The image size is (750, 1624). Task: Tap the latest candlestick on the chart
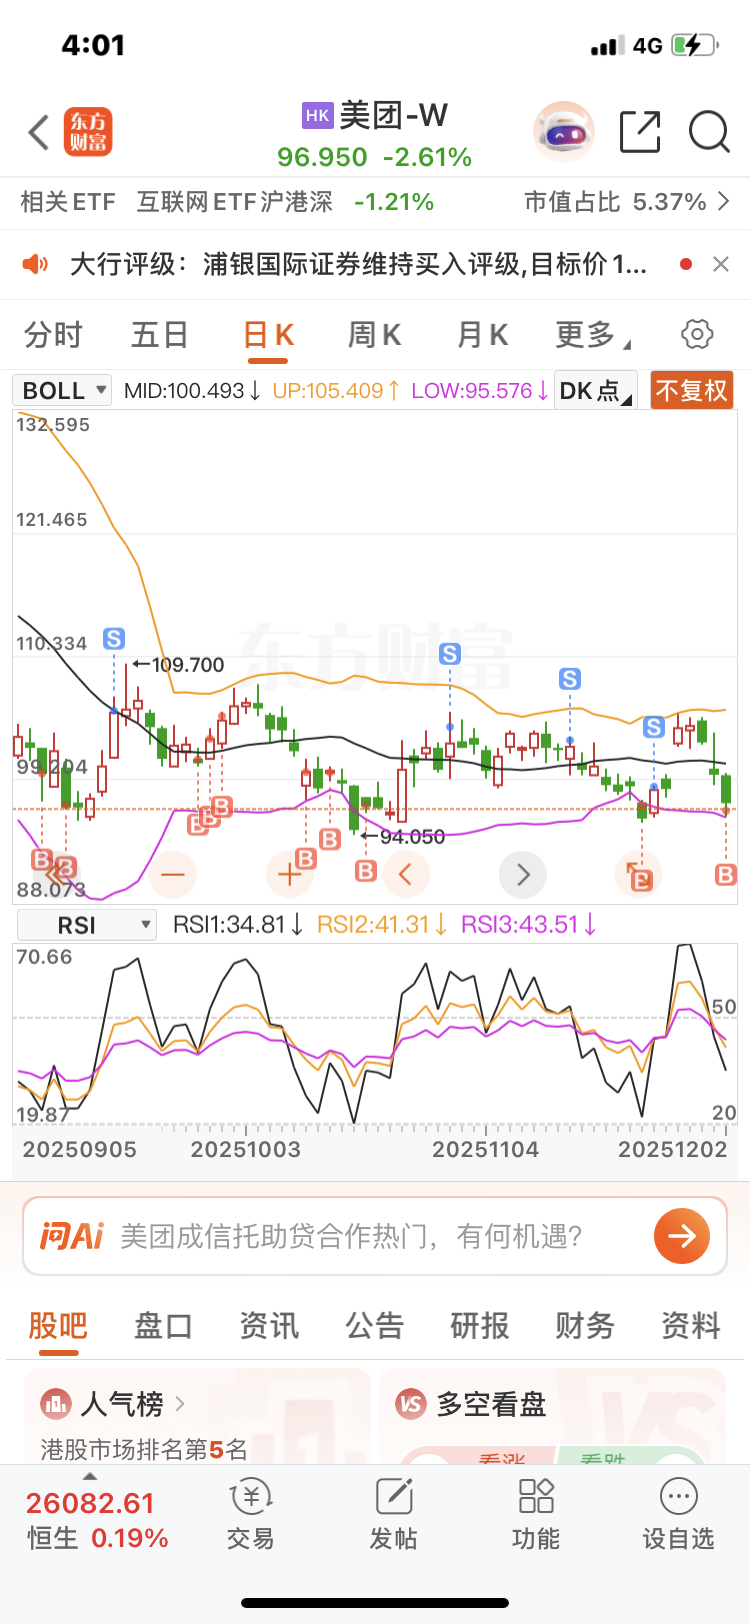pos(726,790)
